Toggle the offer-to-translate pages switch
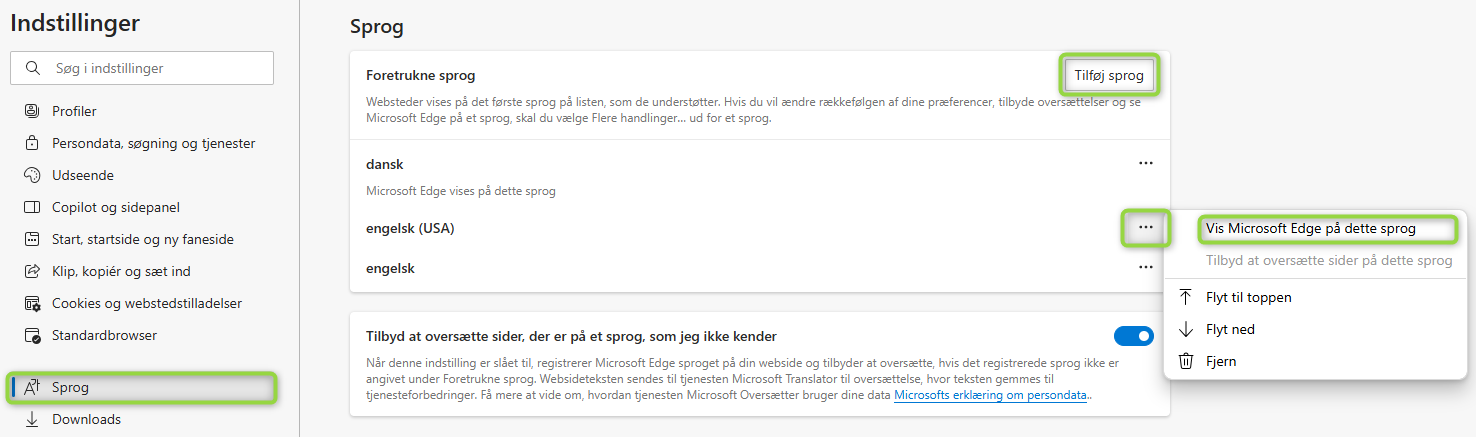This screenshot has height=437, width=1476. coord(1133,336)
